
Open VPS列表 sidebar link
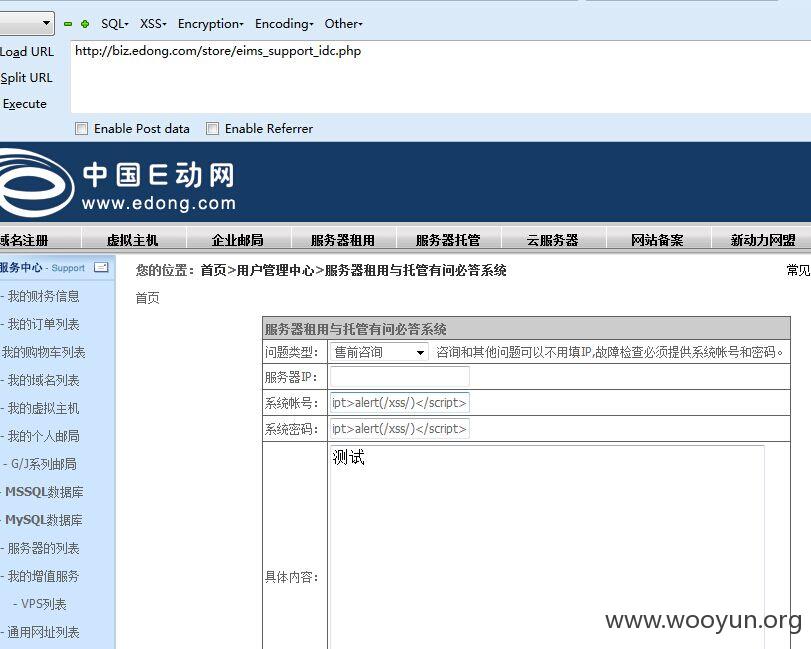43,604
